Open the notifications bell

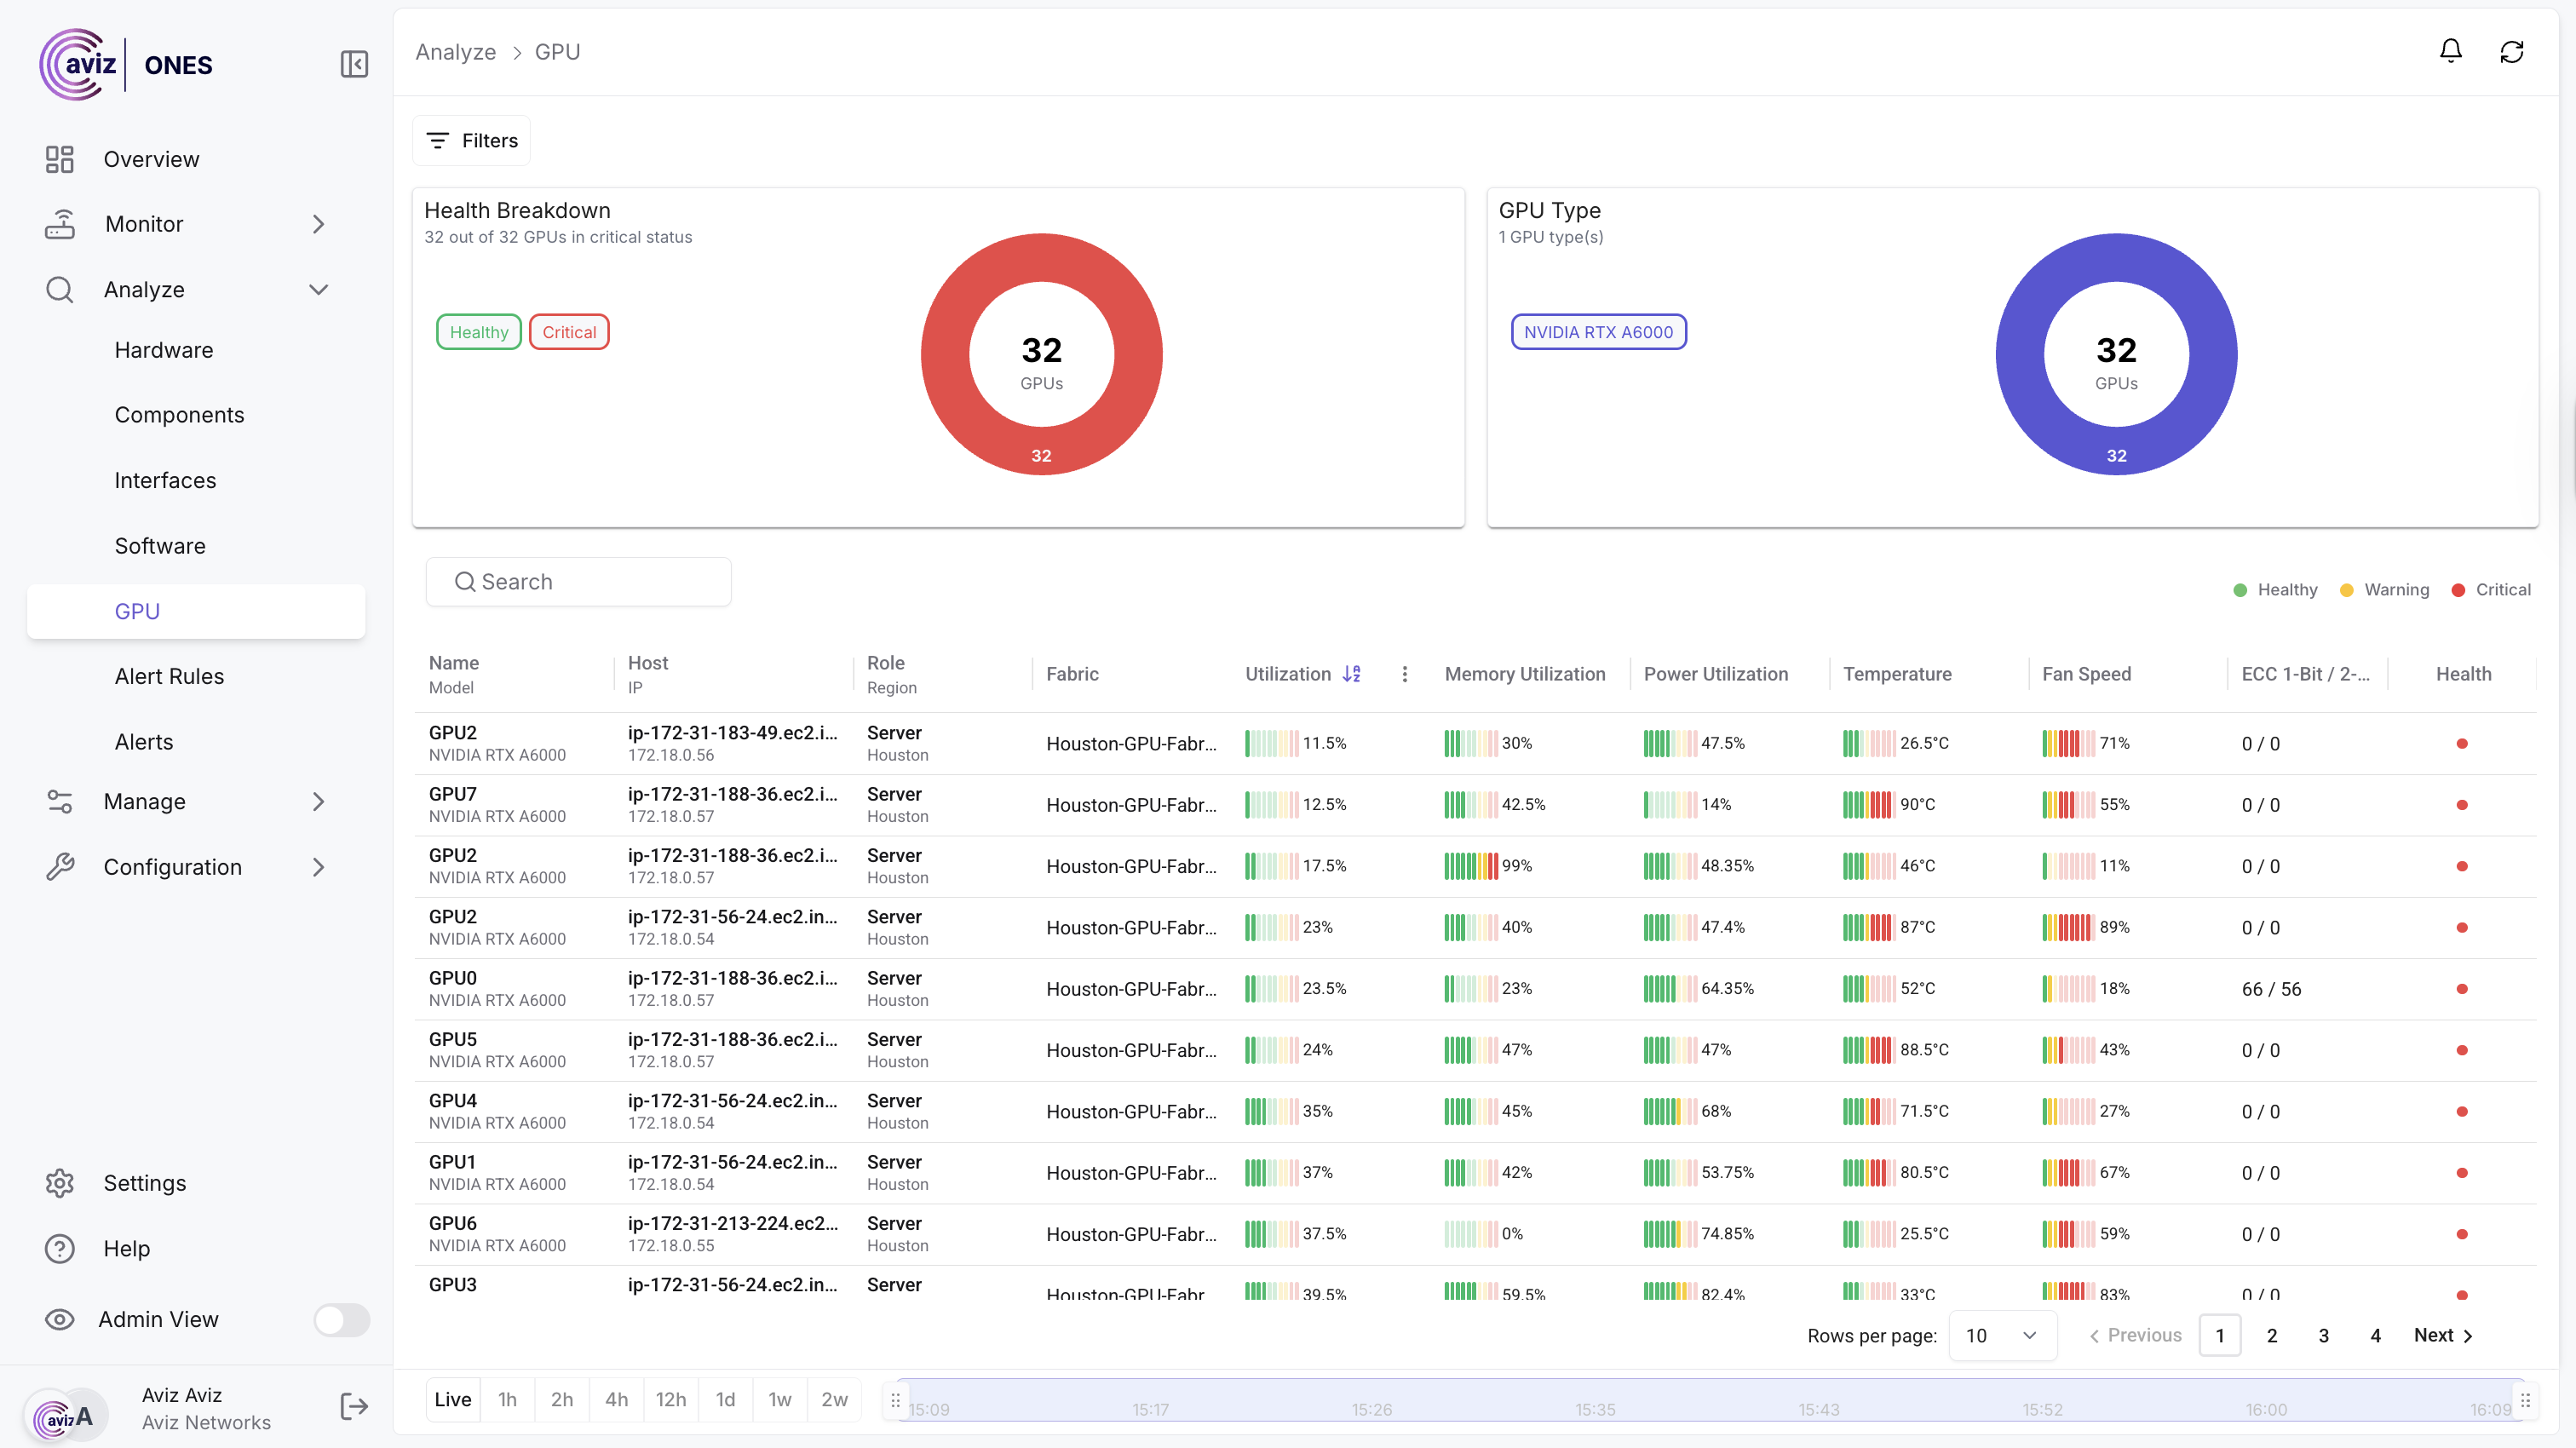[x=2450, y=51]
